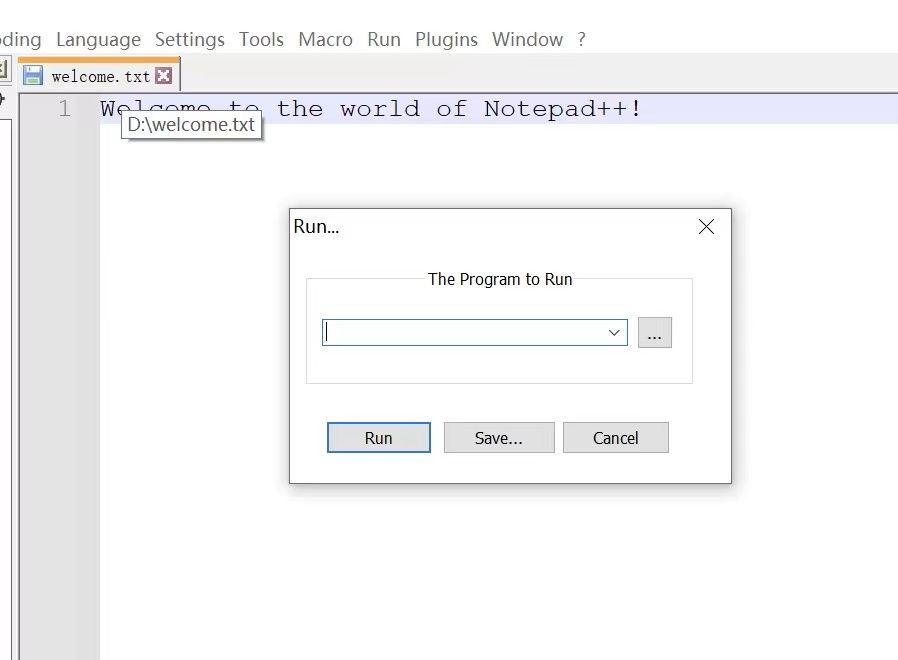
Task: Select the welcome.txt tab
Action: click(100, 76)
